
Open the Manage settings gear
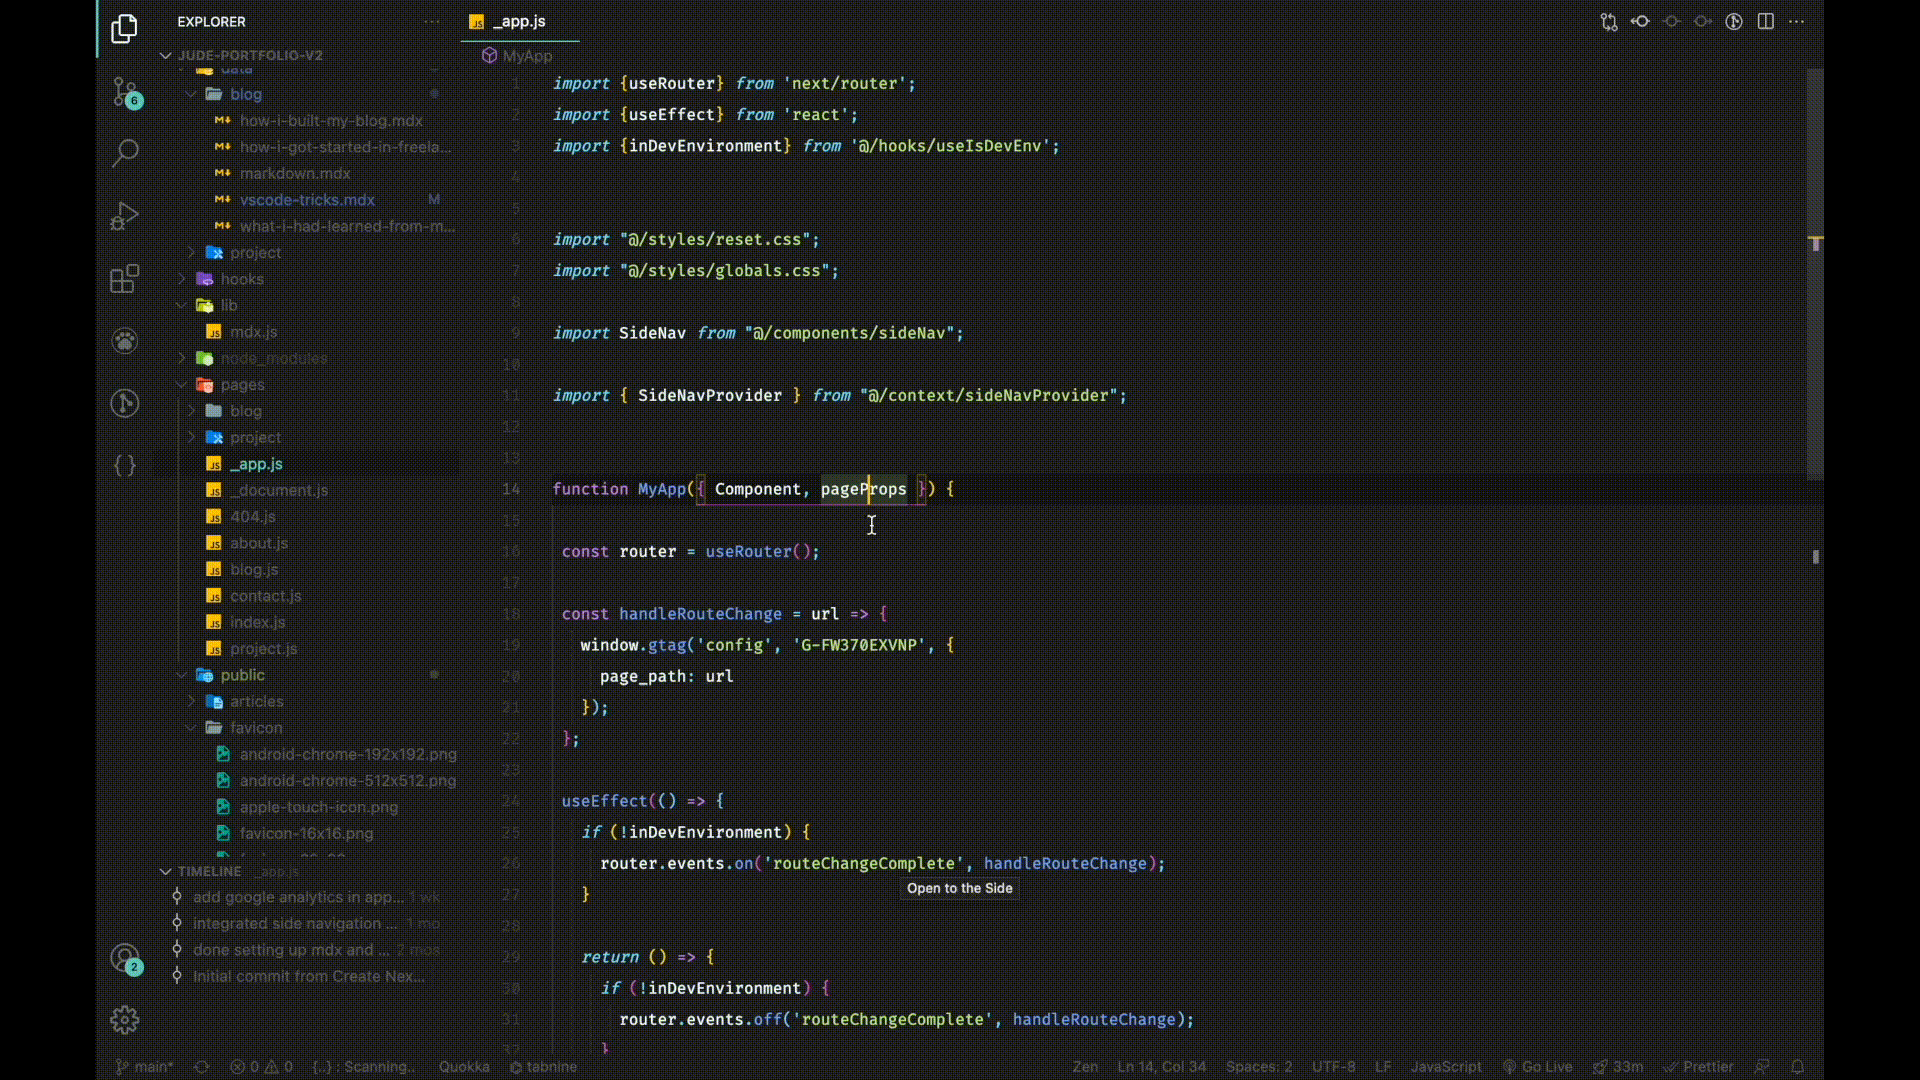point(124,1019)
